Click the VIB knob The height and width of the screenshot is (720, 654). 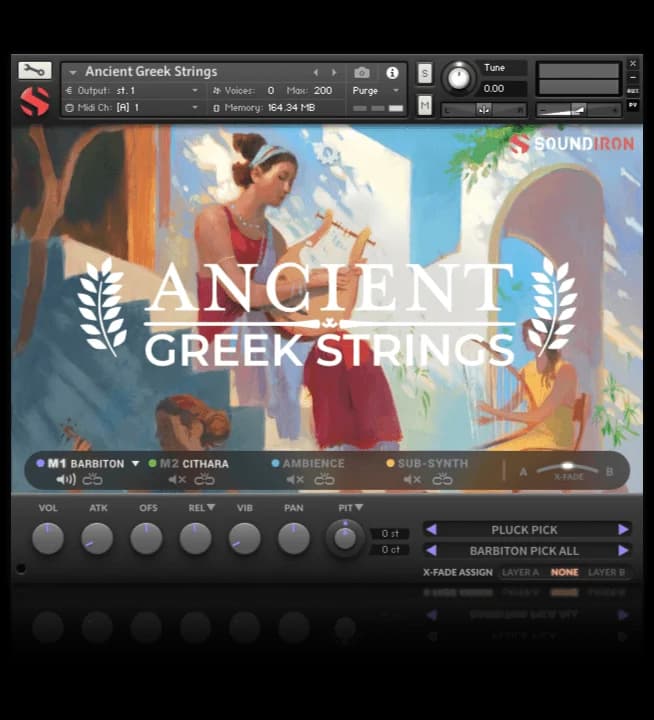[x=244, y=538]
